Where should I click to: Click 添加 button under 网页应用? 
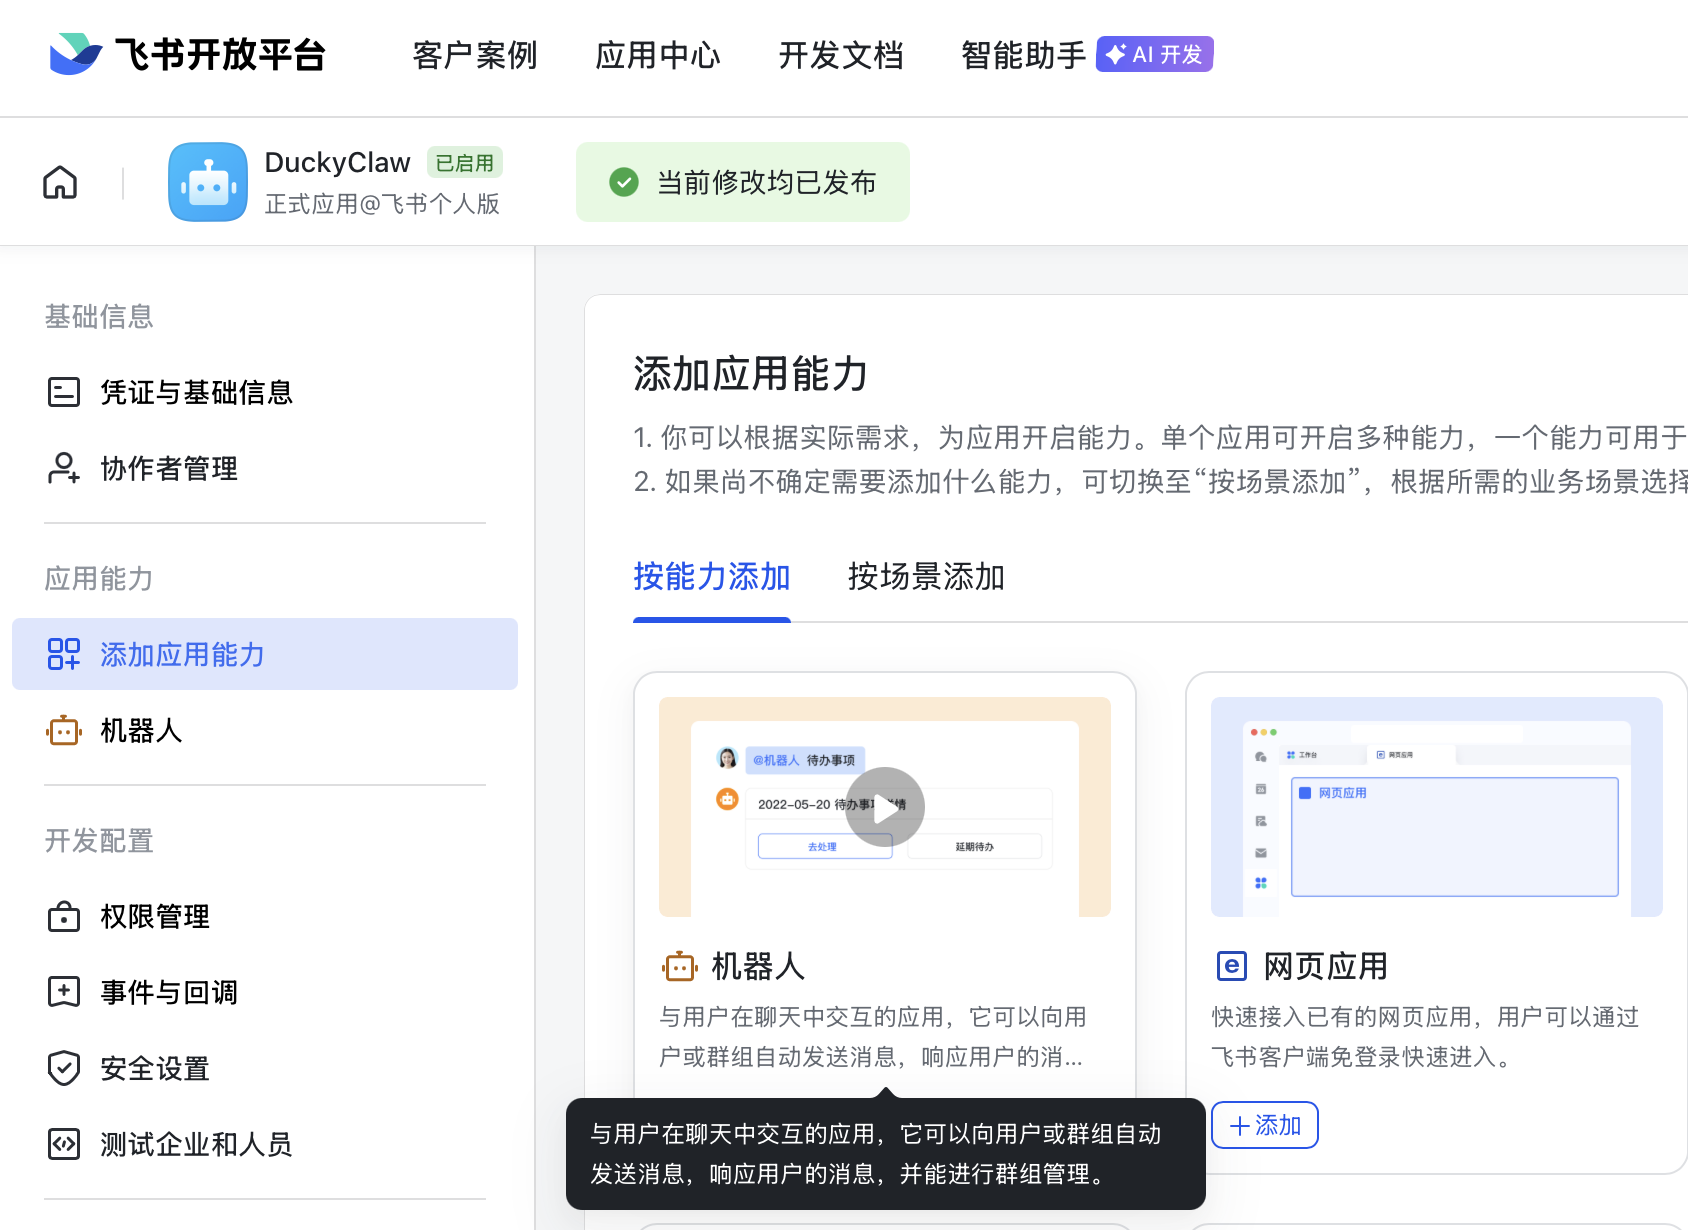point(1265,1125)
